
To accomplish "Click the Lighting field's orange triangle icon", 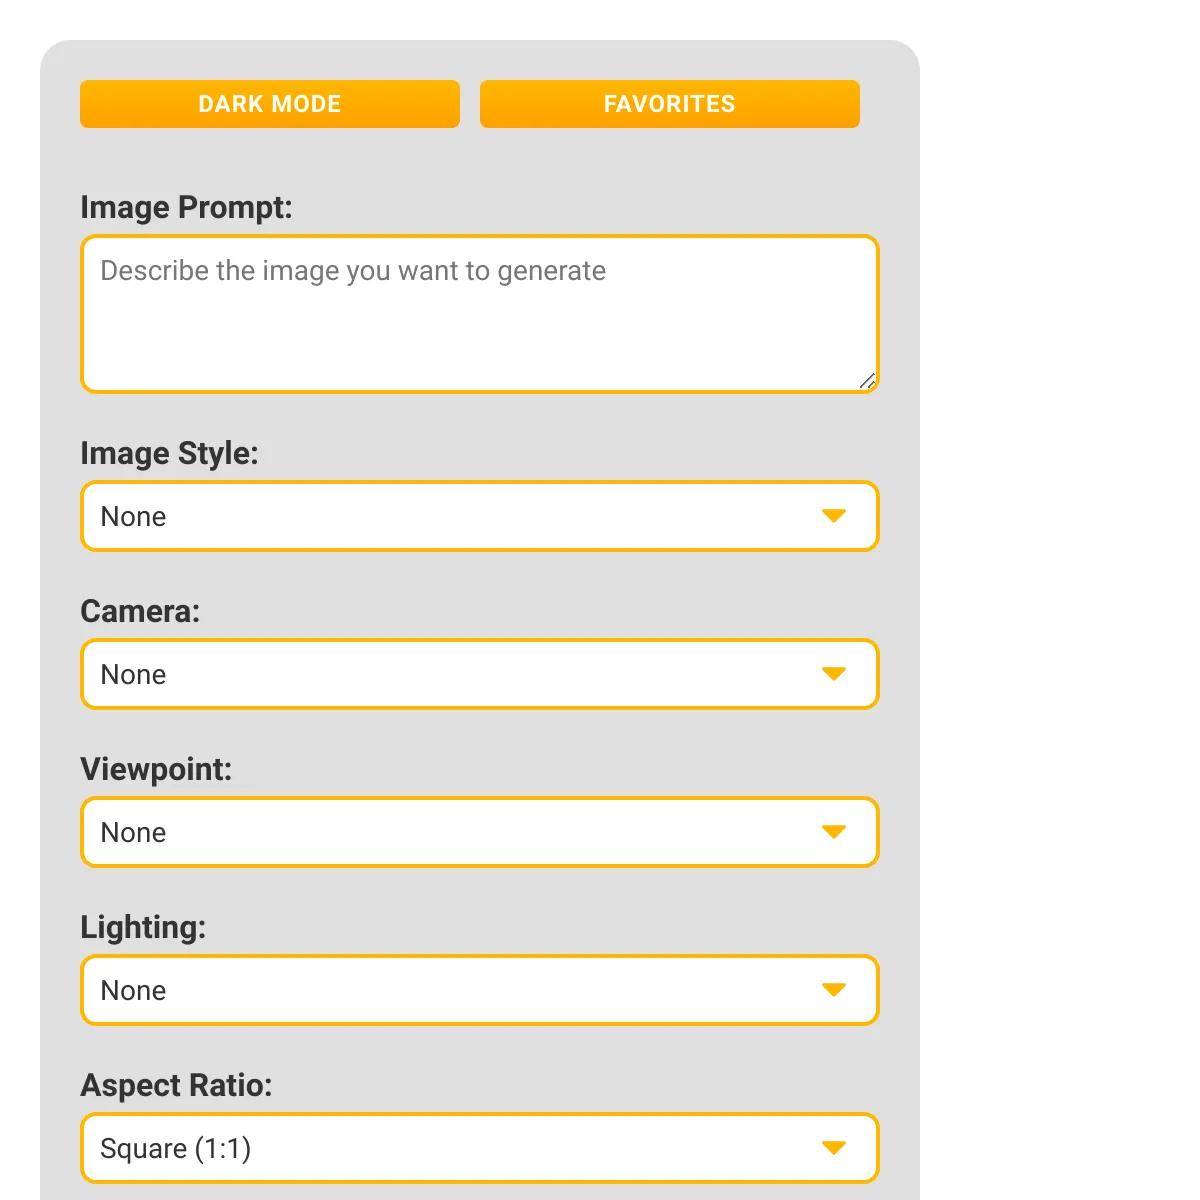I will [x=834, y=990].
